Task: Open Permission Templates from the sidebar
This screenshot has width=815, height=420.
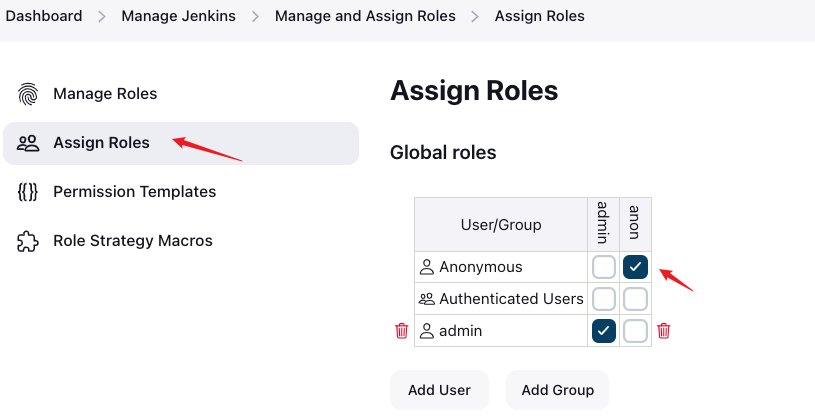Action: (181, 192)
